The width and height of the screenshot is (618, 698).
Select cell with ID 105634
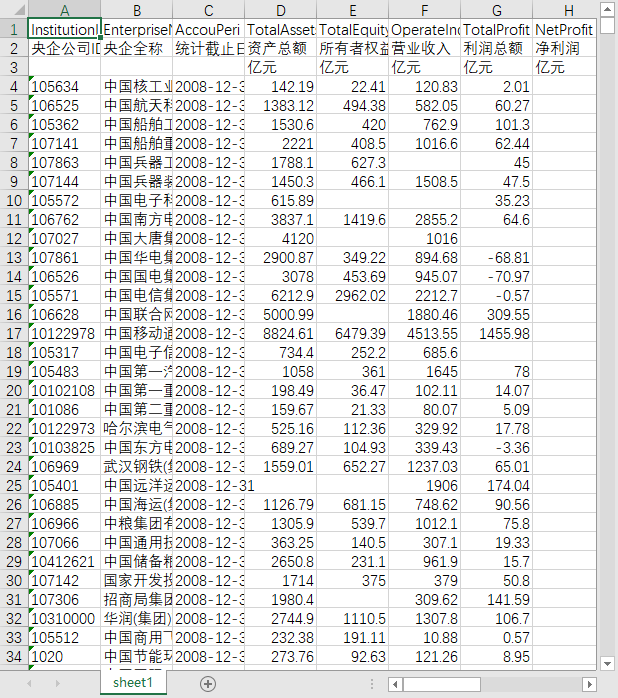65,86
